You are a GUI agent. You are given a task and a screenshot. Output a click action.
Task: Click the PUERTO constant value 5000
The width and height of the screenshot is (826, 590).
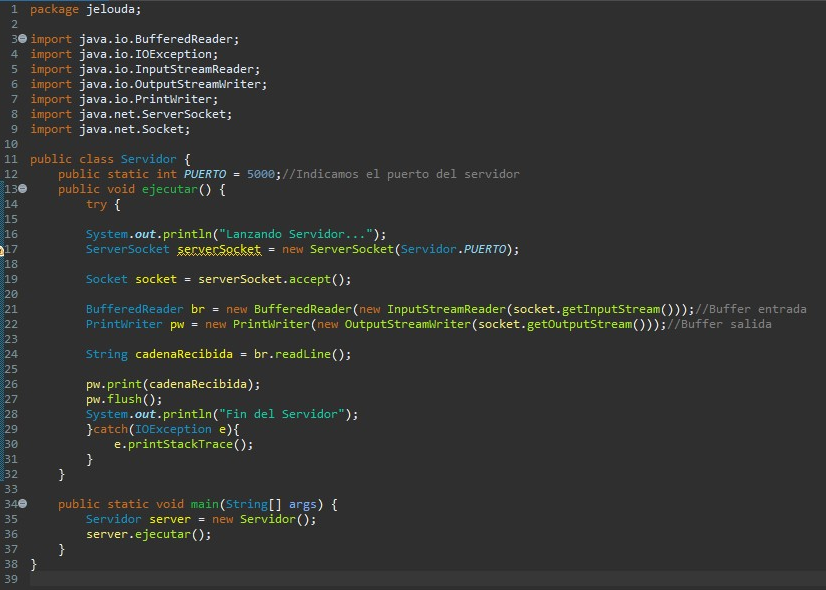tap(260, 174)
